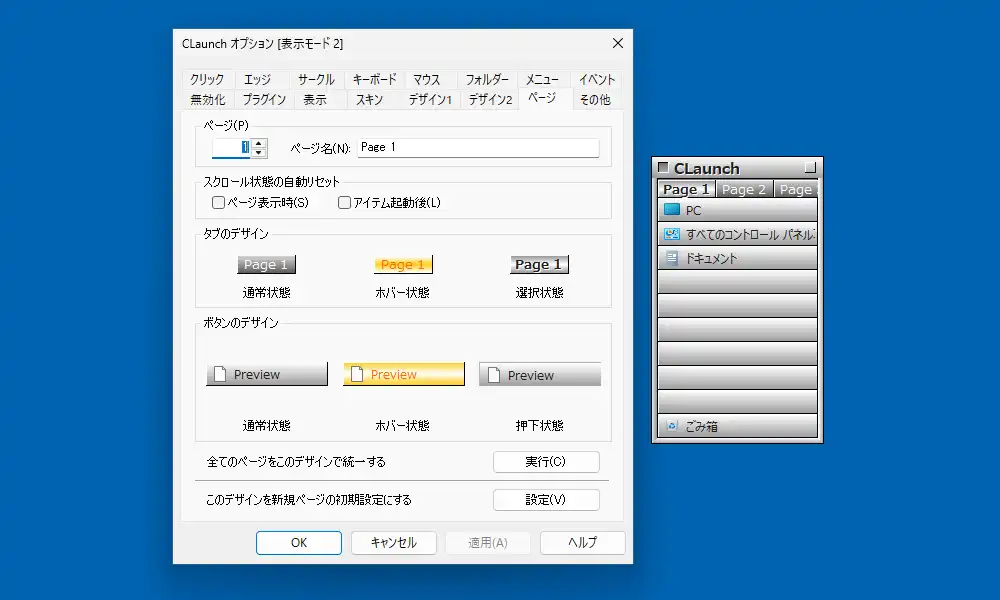Screen dimensions: 1000x600
Task: Switch to the Page 2 tab in the CLaunch window
Action: 744,189
